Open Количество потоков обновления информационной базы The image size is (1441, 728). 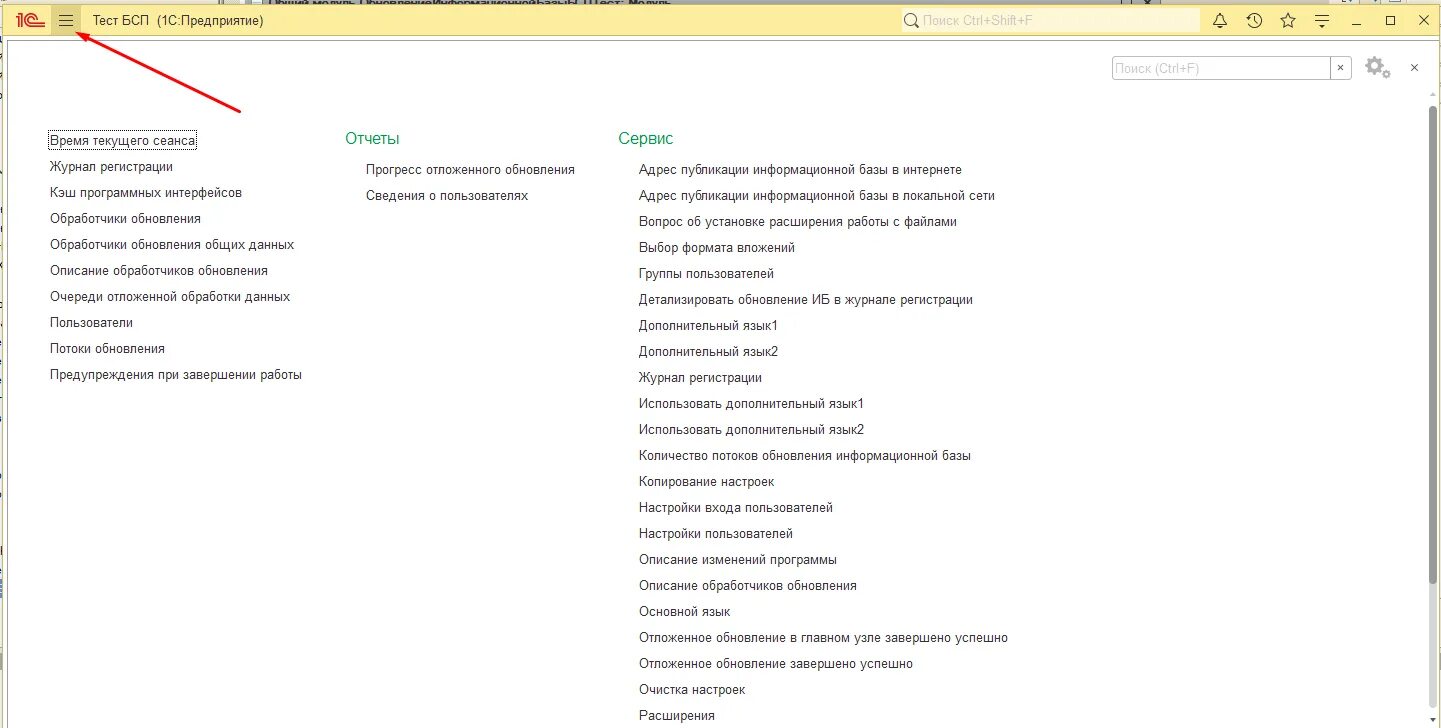pyautogui.click(x=805, y=456)
